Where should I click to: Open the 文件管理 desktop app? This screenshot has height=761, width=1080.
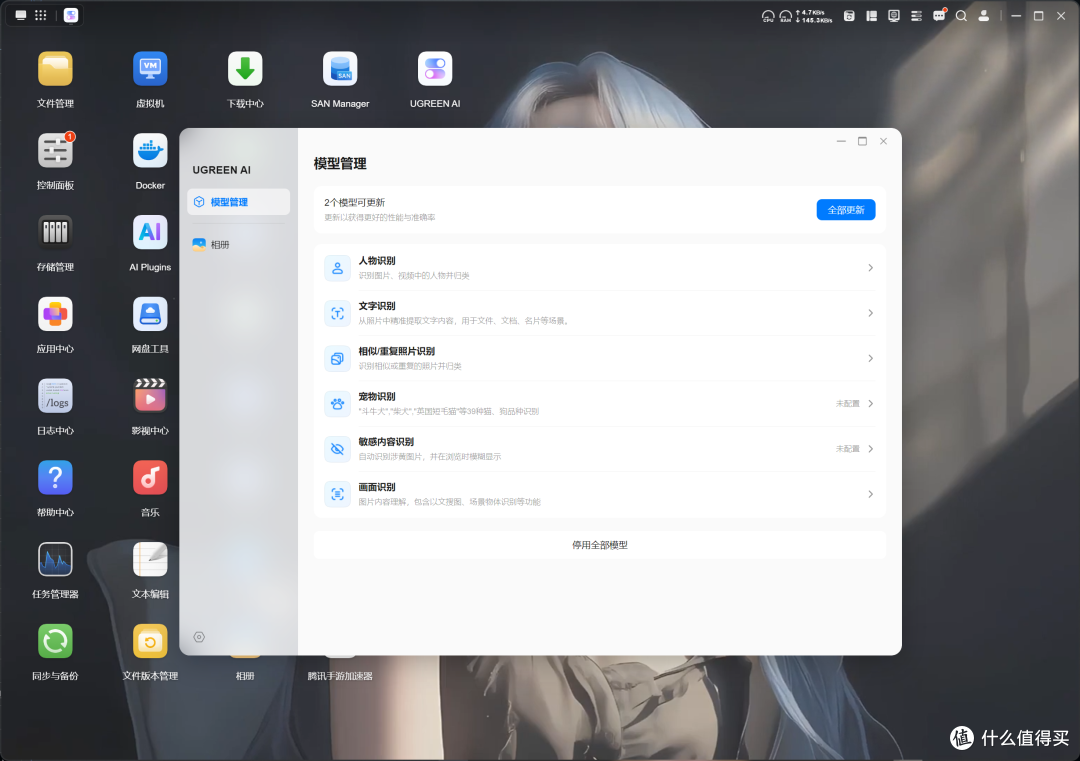pyautogui.click(x=55, y=69)
